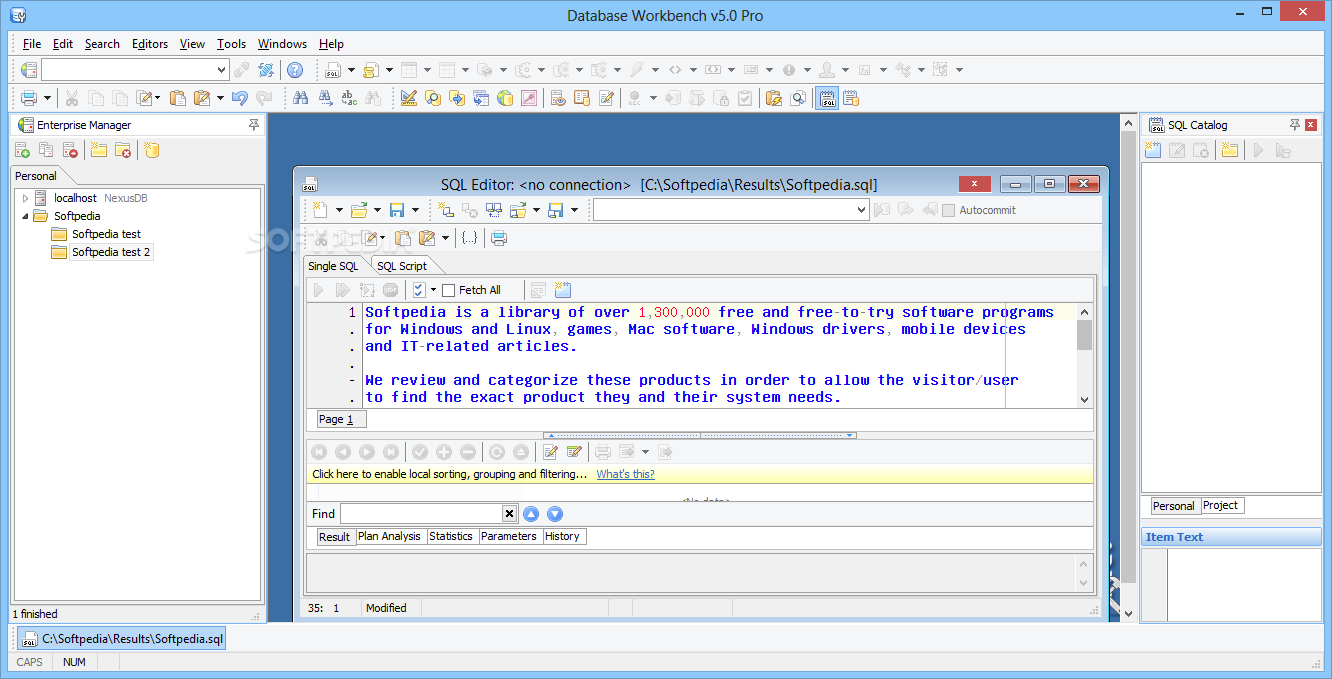Click the Softpedia.sql window bar button
1332x679 pixels.
click(x=122, y=638)
